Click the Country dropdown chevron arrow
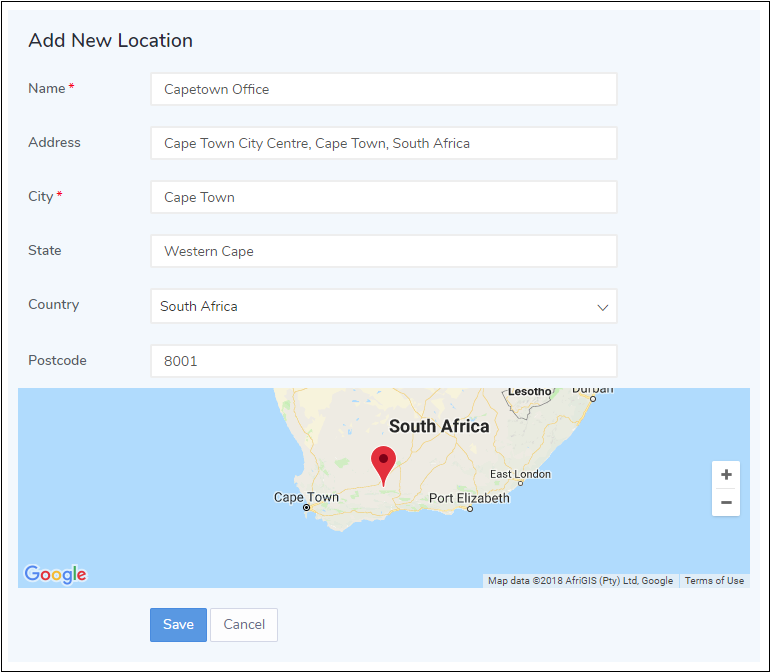The width and height of the screenshot is (771, 672). coord(602,307)
